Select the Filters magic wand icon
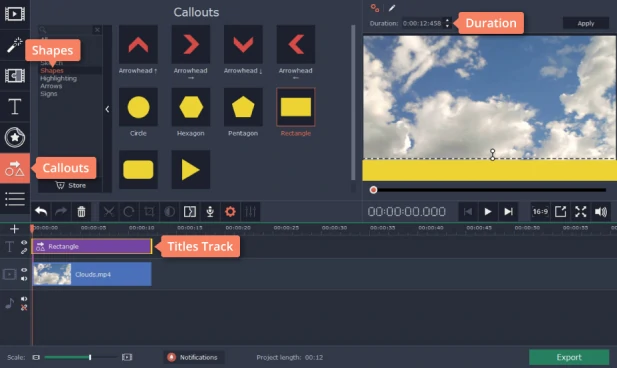The height and width of the screenshot is (368, 617). tap(15, 45)
